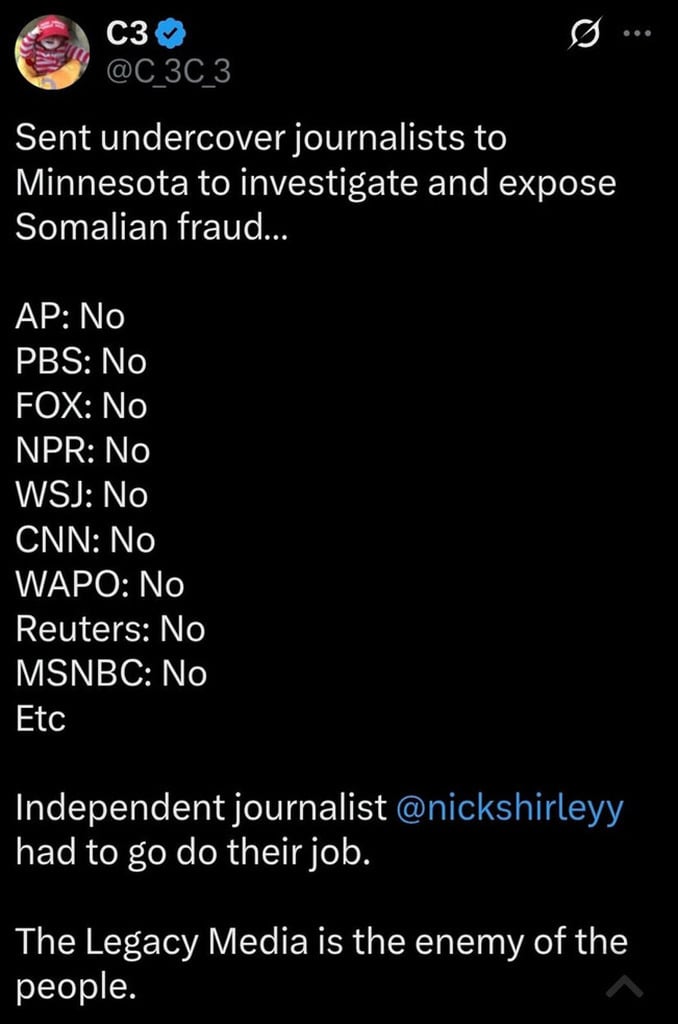678x1024 pixels.
Task: Select the "FOX: No" line
Action: (x=81, y=406)
